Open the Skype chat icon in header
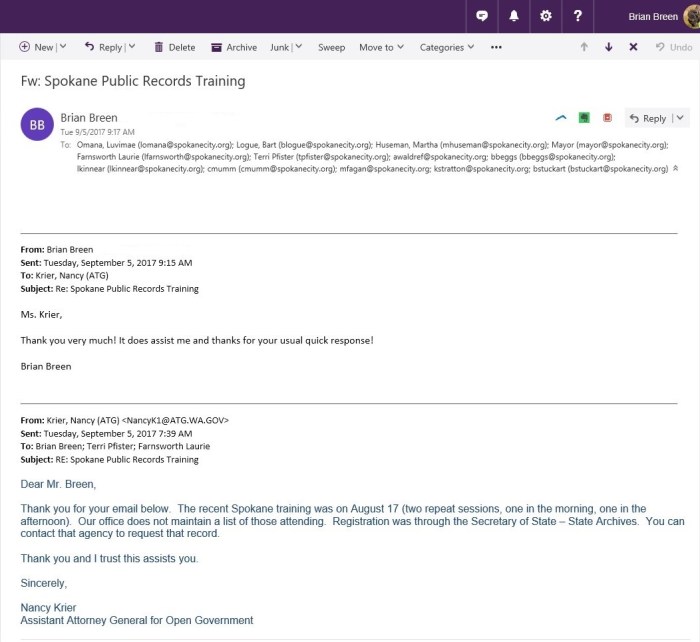Screen dimensions: 700x642 pyautogui.click(x=482, y=16)
